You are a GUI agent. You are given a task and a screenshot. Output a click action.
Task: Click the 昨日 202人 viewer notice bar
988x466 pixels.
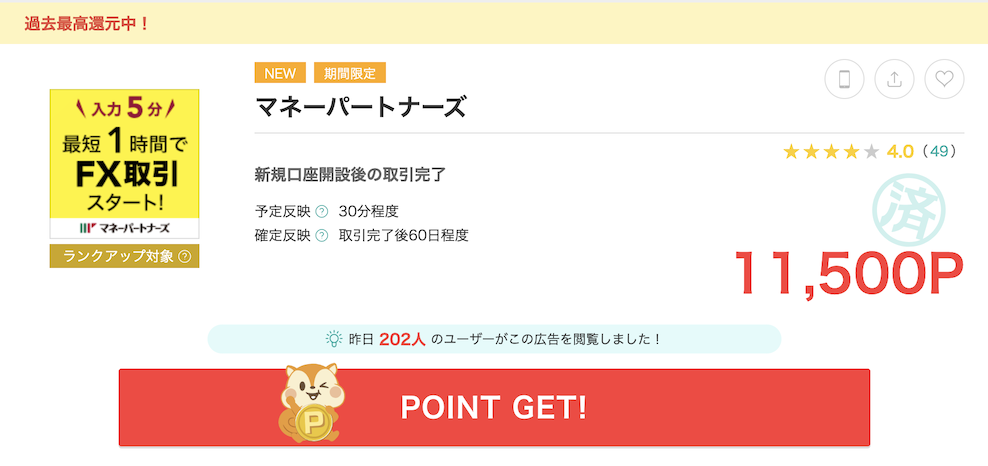494,339
